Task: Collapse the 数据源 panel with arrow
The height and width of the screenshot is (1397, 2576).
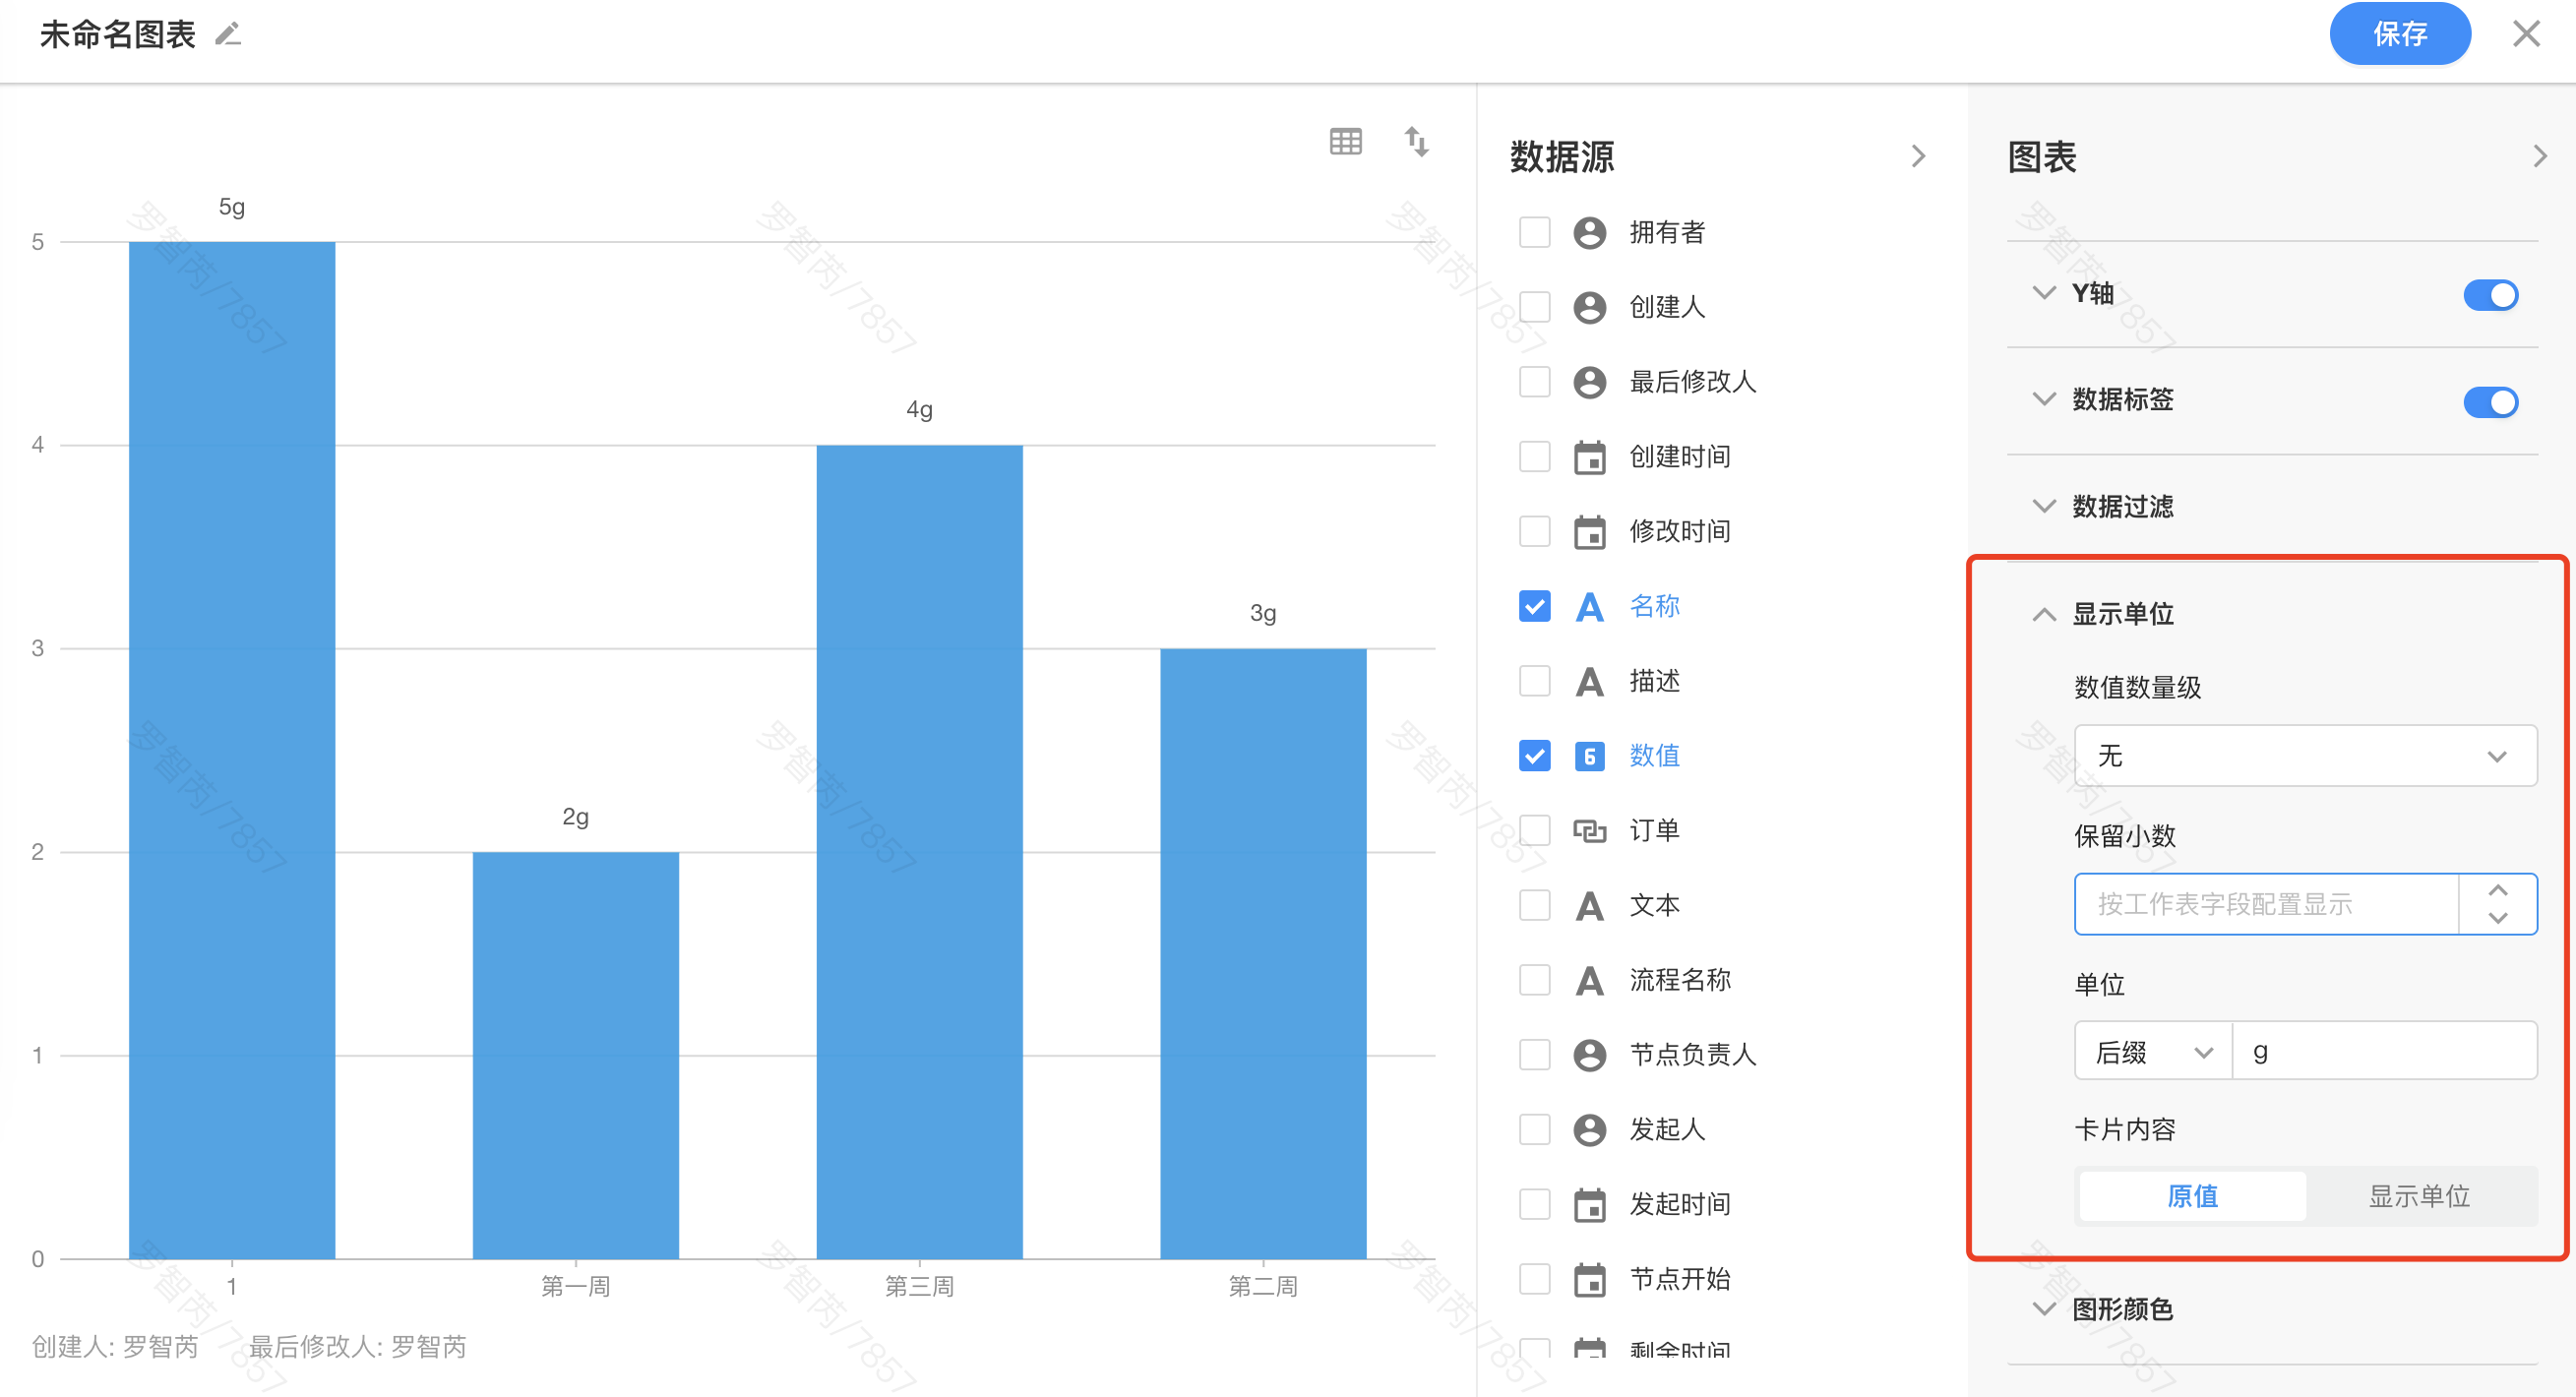Action: pyautogui.click(x=1917, y=156)
